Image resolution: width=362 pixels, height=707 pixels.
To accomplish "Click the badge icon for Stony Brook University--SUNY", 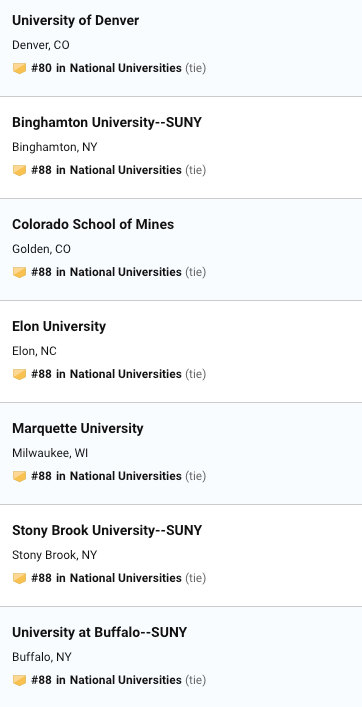I will coord(19,578).
